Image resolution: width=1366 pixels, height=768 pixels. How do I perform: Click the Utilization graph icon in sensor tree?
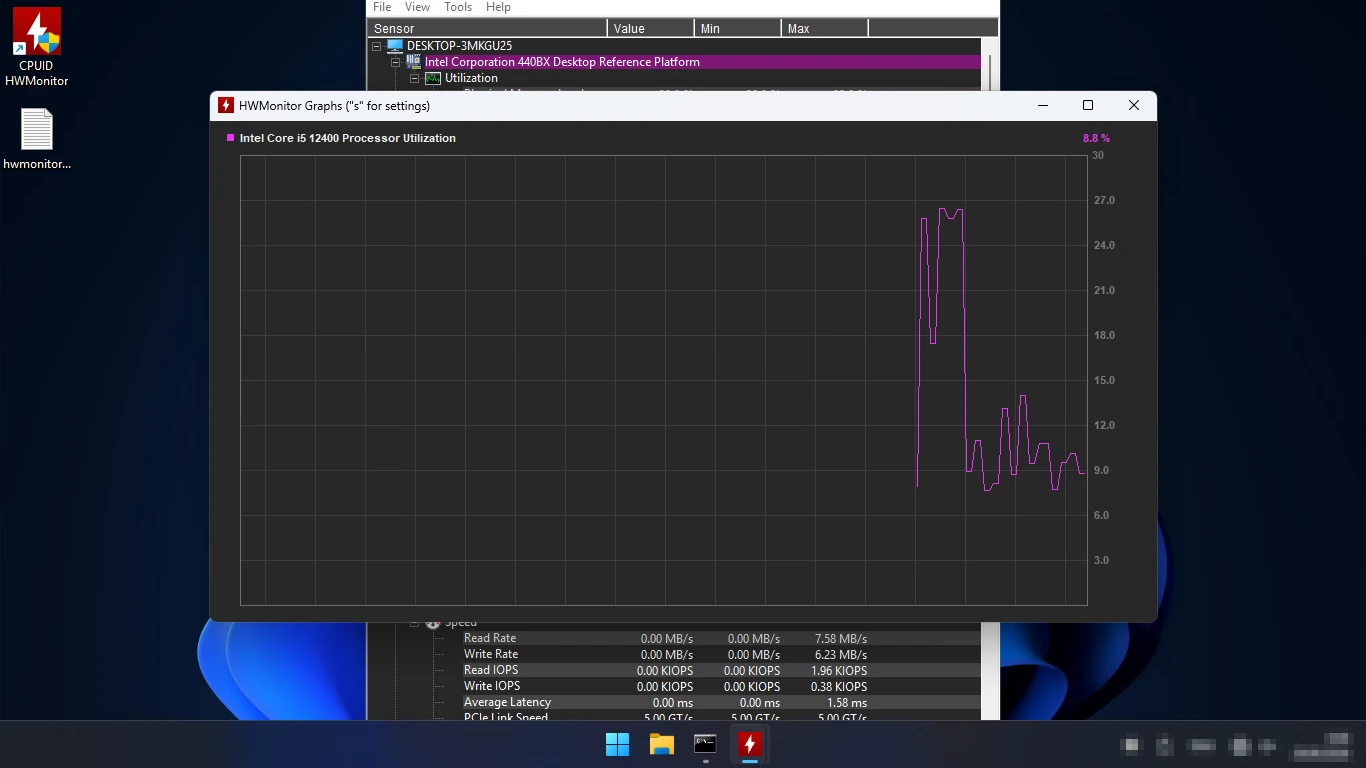click(433, 78)
